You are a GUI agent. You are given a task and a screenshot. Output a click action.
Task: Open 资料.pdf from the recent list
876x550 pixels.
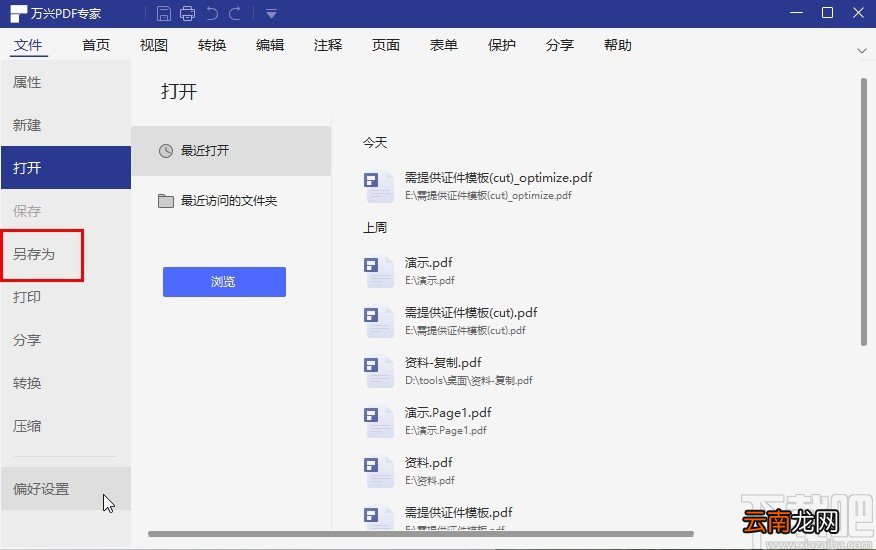(429, 463)
